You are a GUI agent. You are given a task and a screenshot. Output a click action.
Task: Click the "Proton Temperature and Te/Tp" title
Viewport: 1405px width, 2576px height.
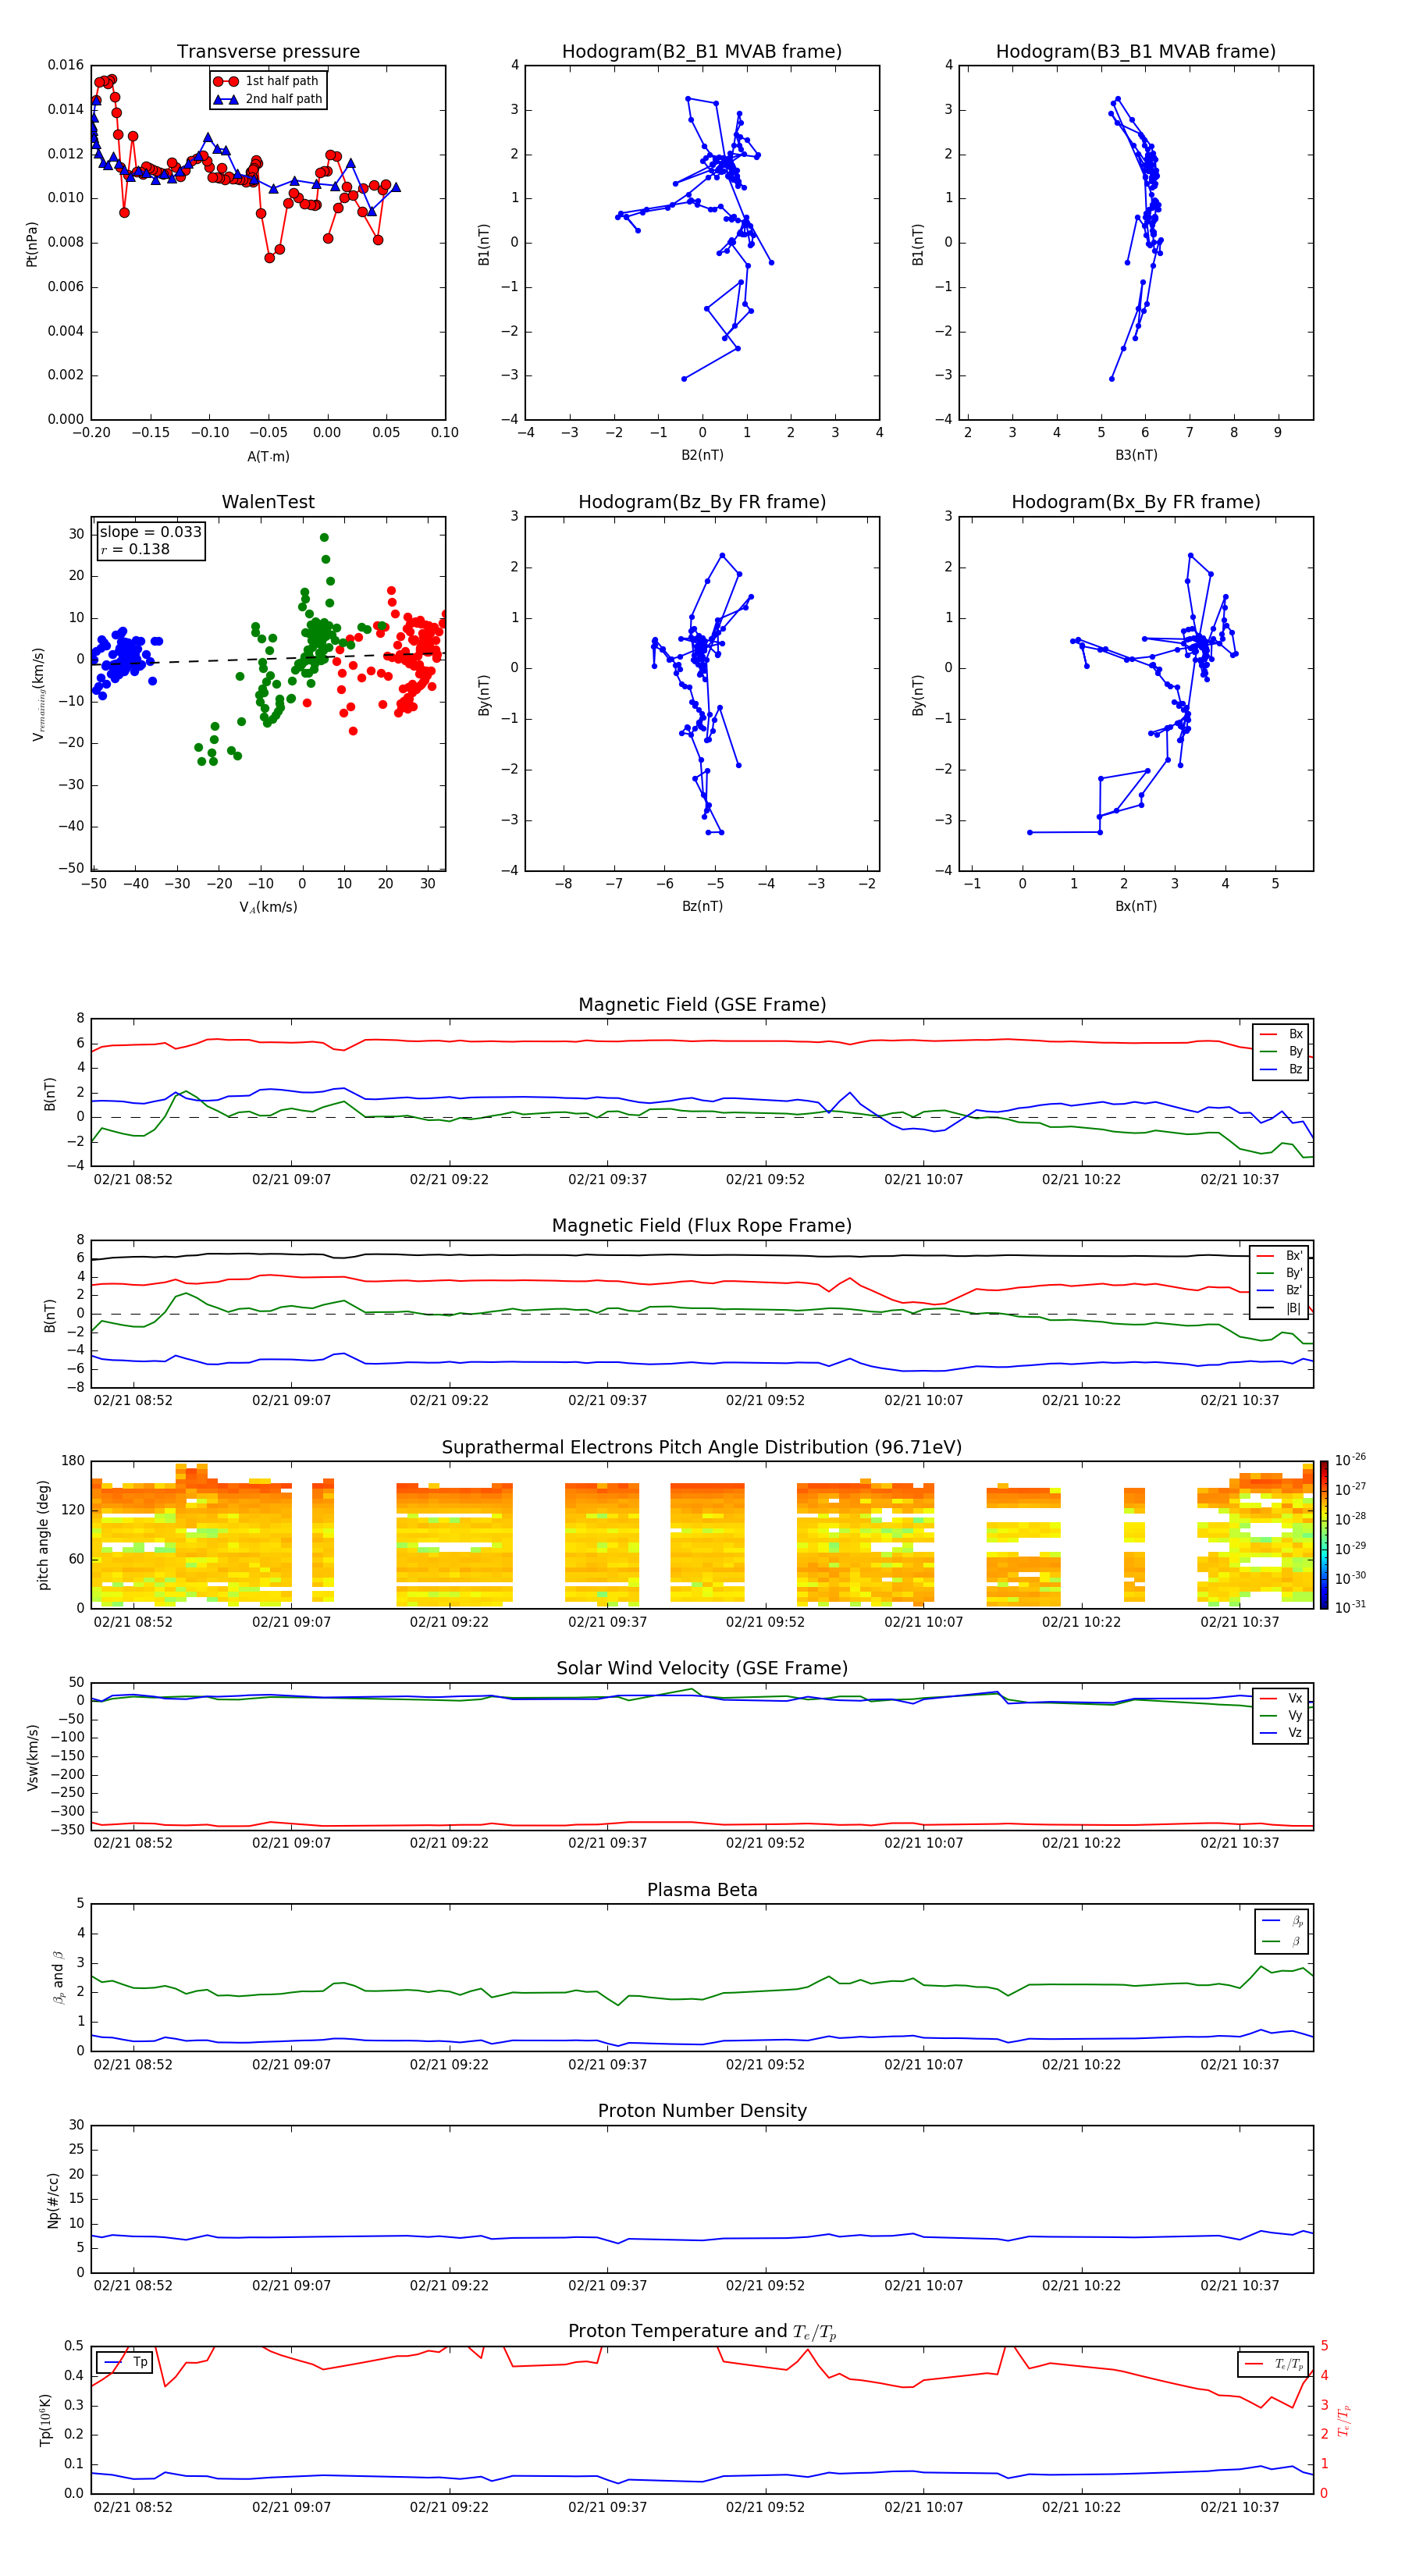[x=702, y=2332]
